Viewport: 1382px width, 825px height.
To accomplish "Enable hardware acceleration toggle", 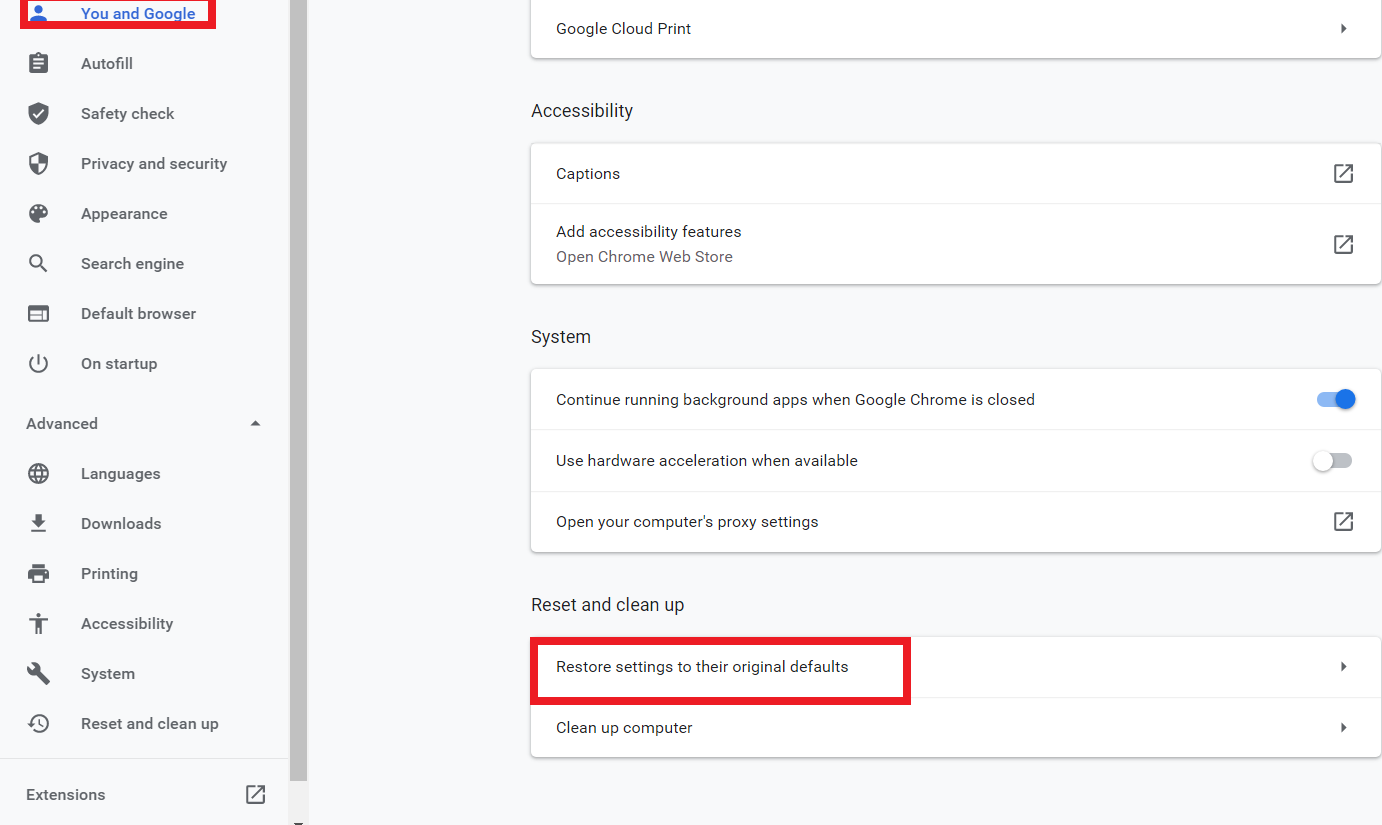I will click(1332, 461).
